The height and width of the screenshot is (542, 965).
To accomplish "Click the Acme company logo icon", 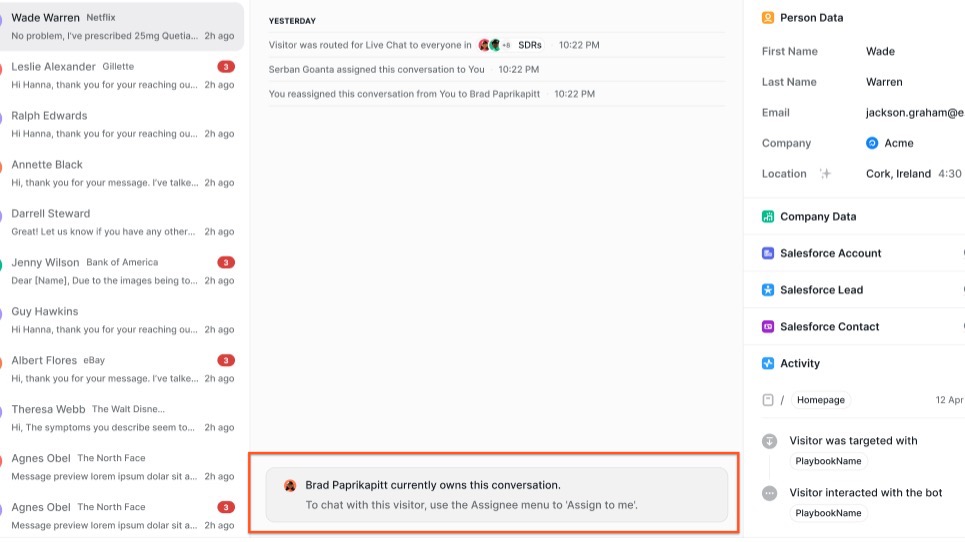I will pos(872,144).
